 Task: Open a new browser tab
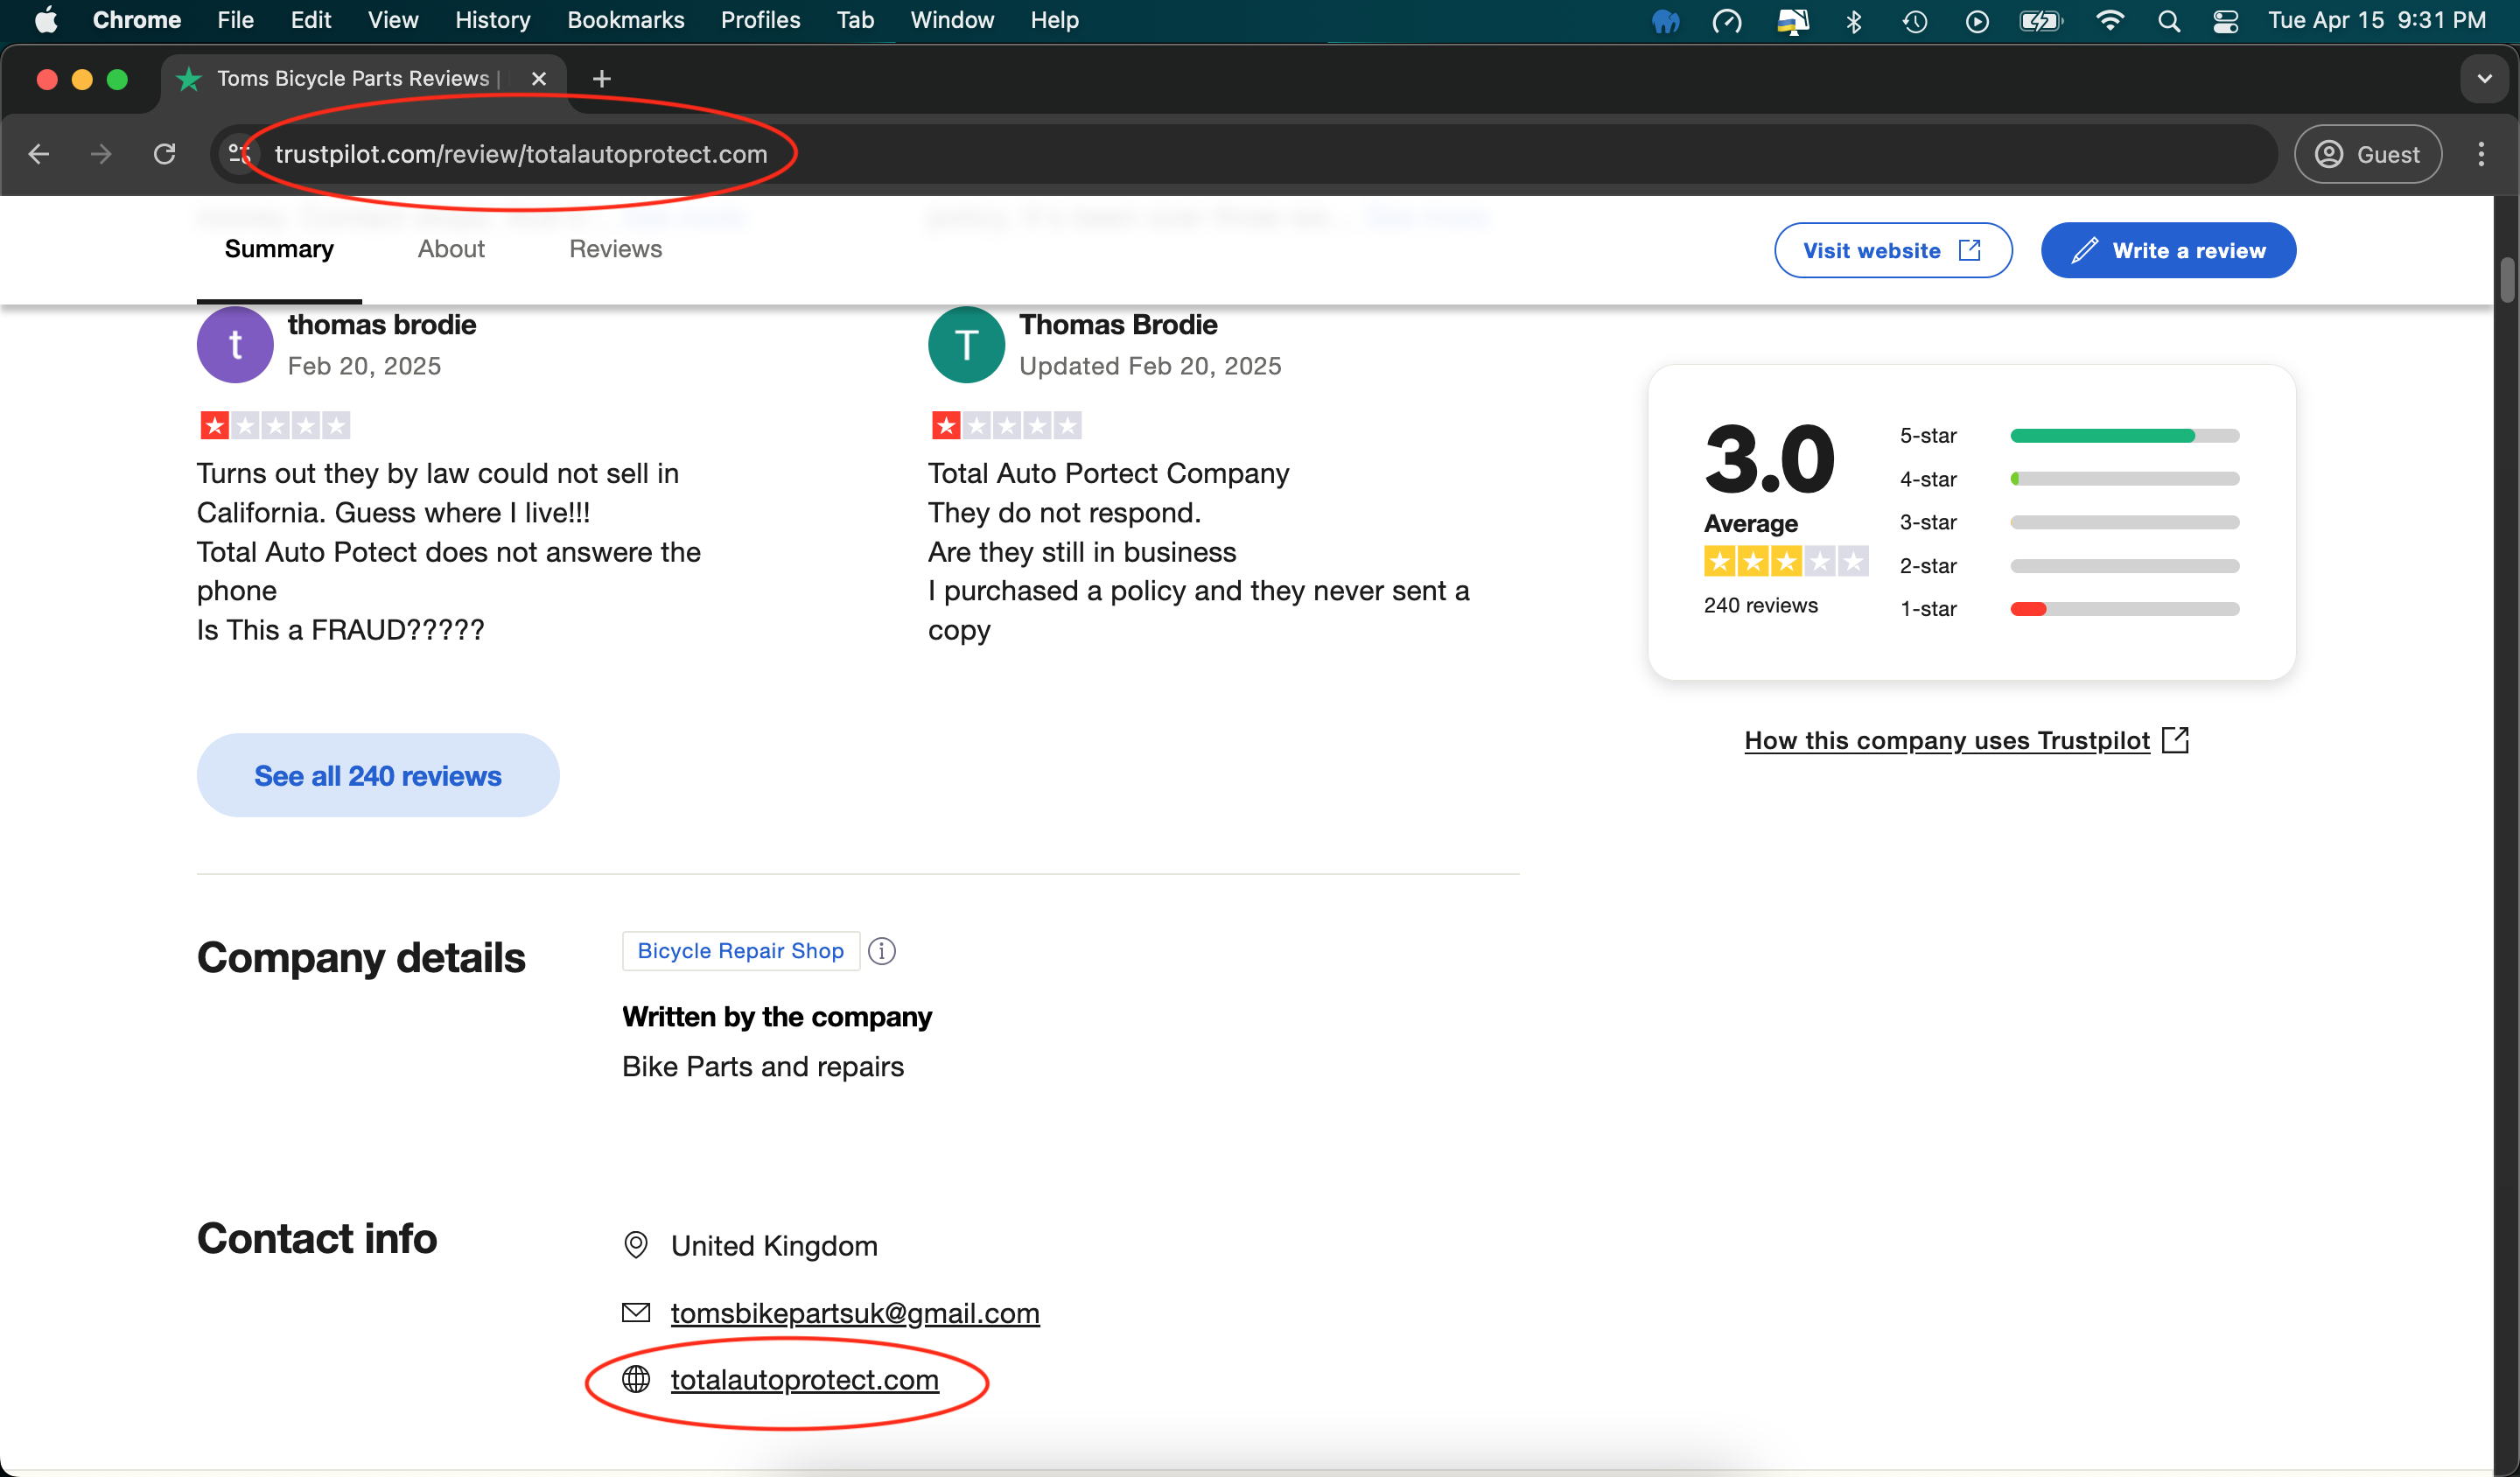tap(601, 79)
